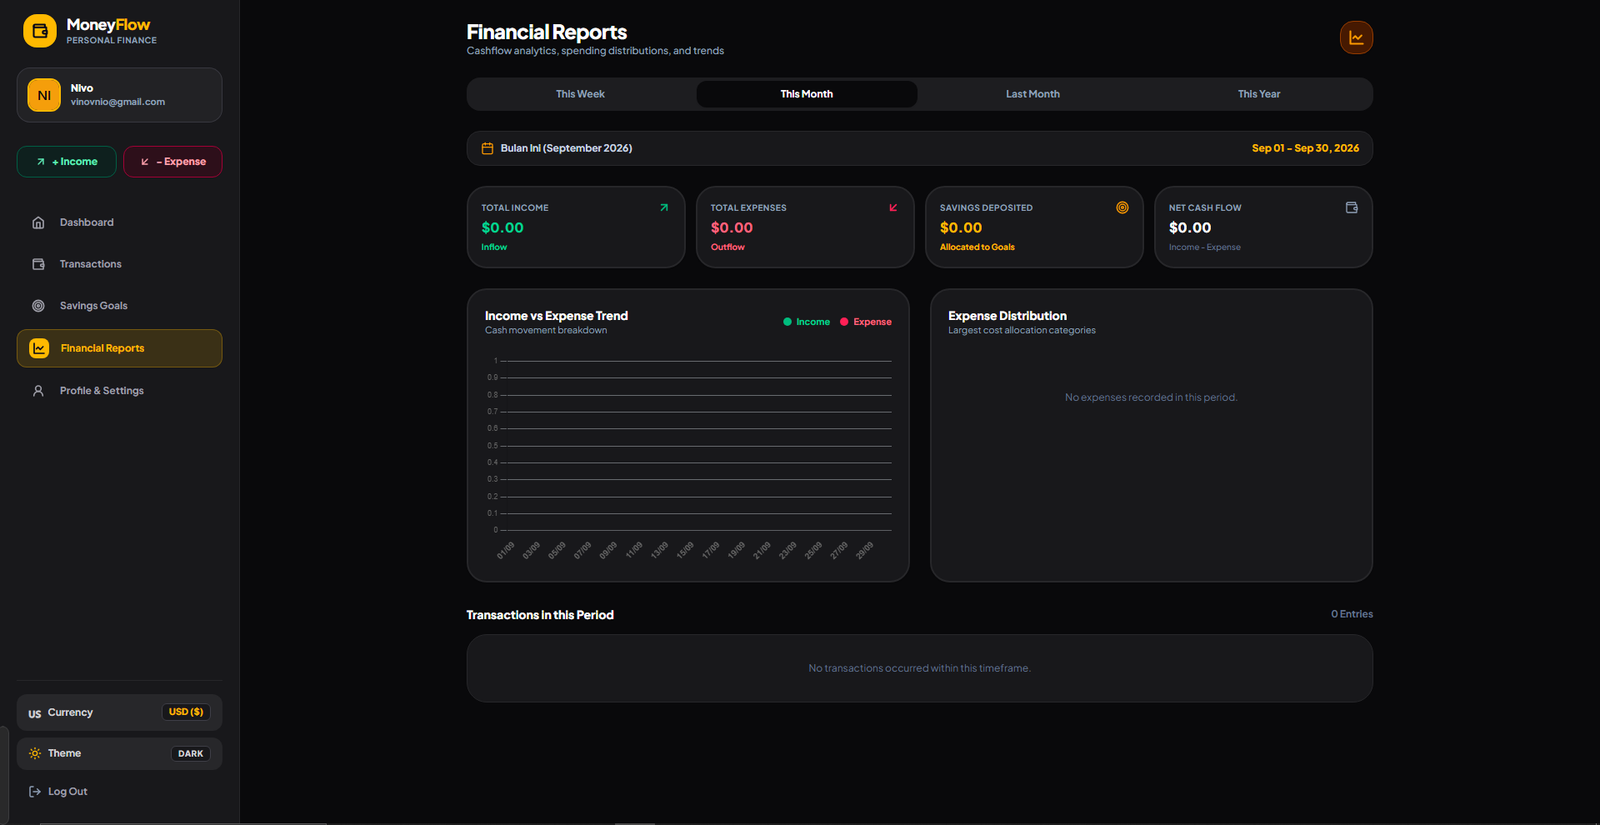Switch to the Last Month tab
The width and height of the screenshot is (1600, 825).
point(1033,94)
